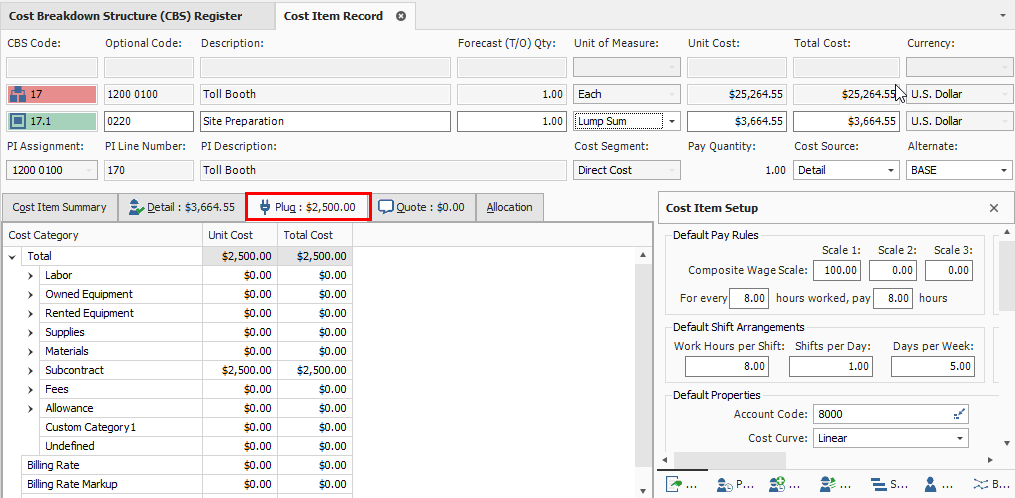Collapse the Total cost category row

pyautogui.click(x=12, y=257)
